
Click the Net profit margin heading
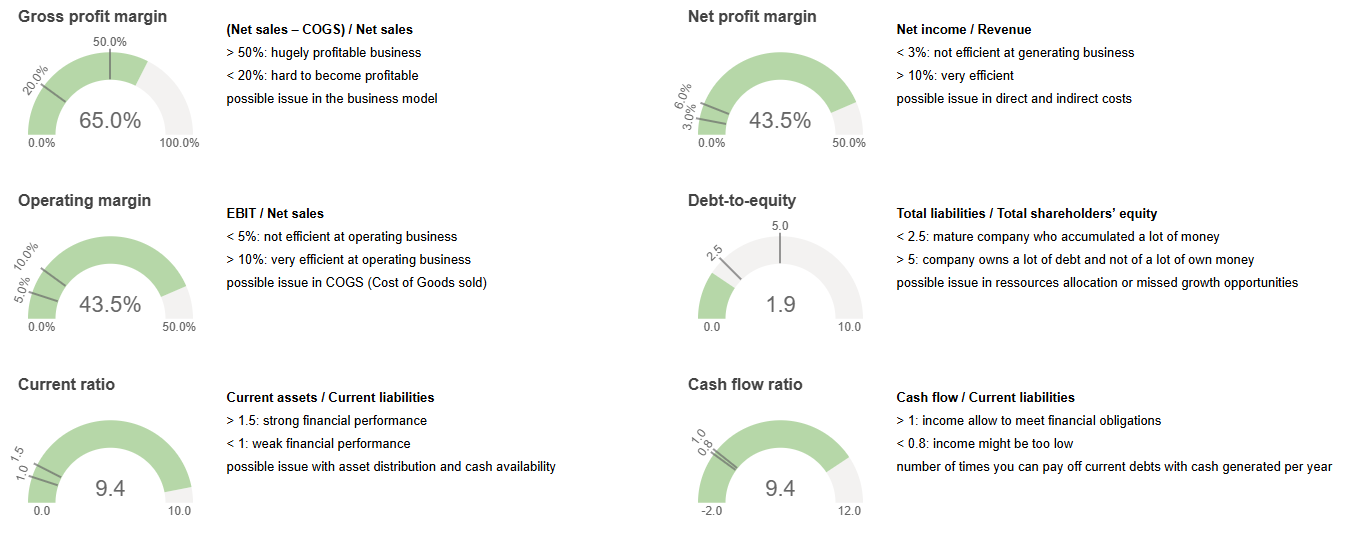pos(752,17)
